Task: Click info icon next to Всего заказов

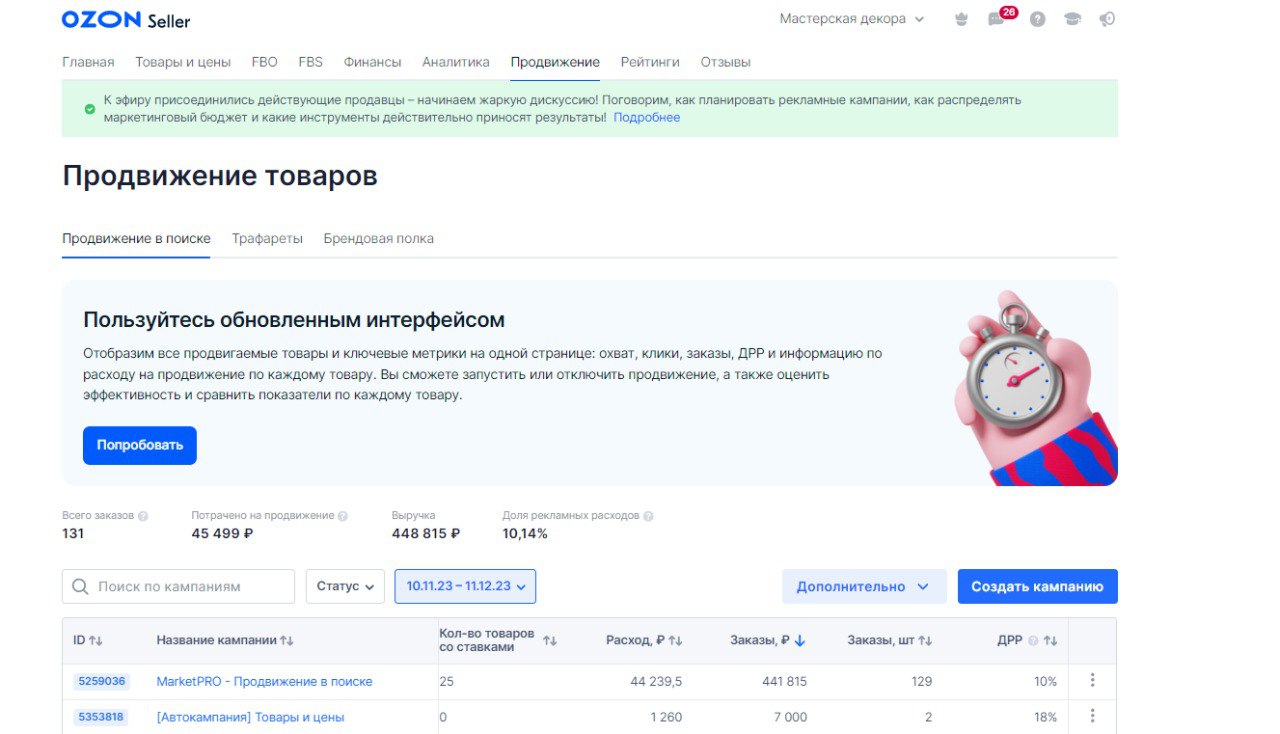Action: click(143, 516)
